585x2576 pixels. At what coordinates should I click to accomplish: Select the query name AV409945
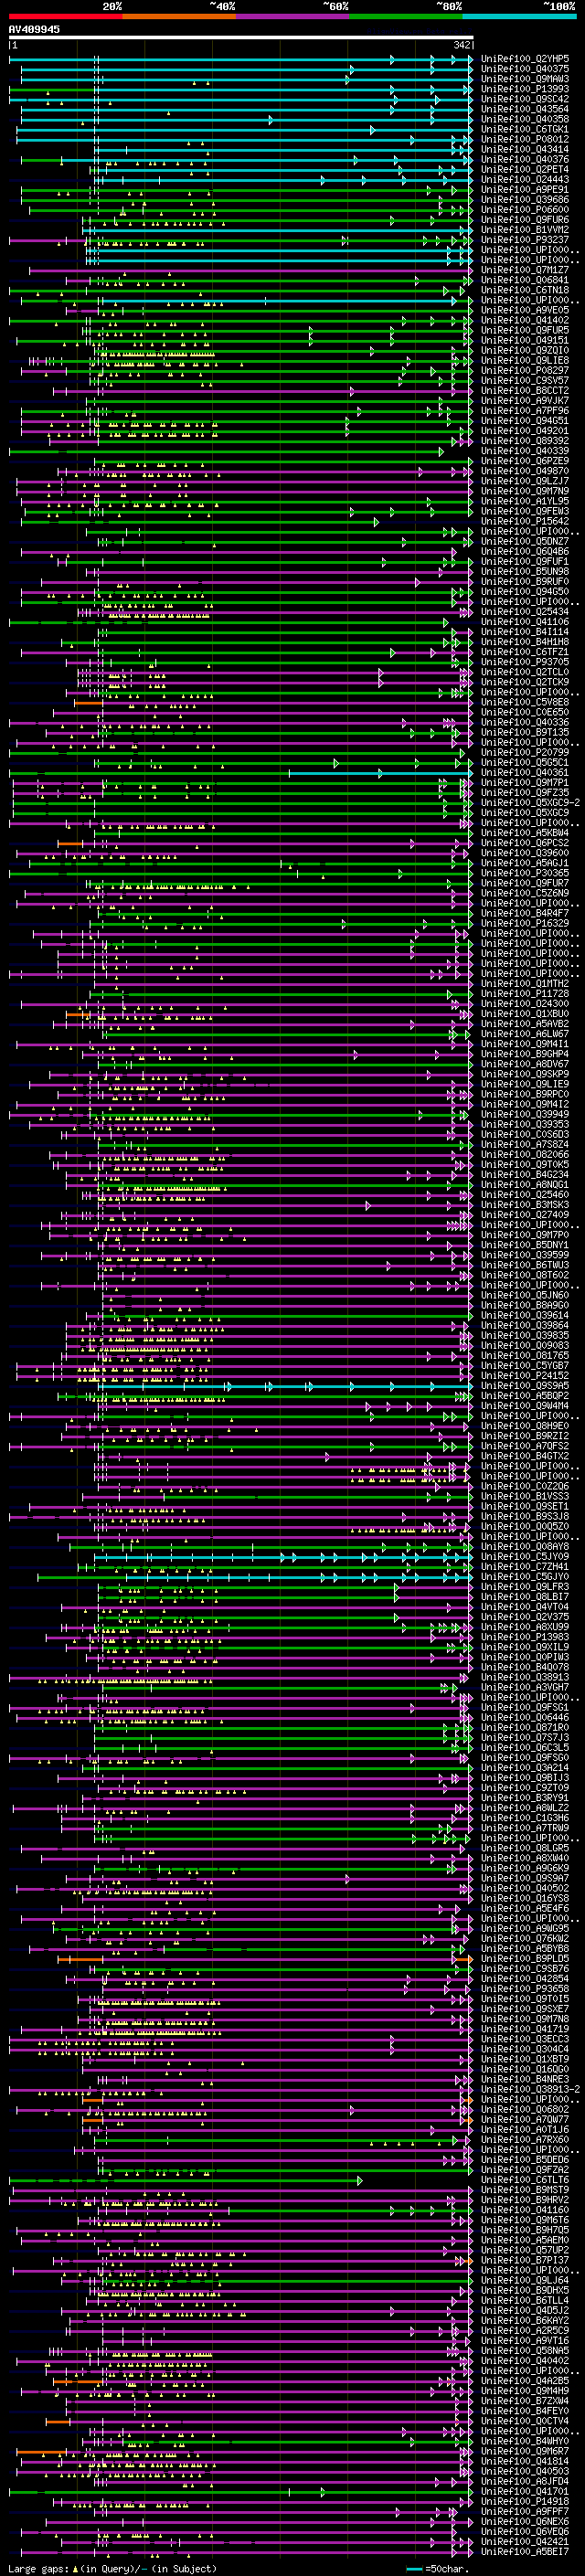click(34, 30)
